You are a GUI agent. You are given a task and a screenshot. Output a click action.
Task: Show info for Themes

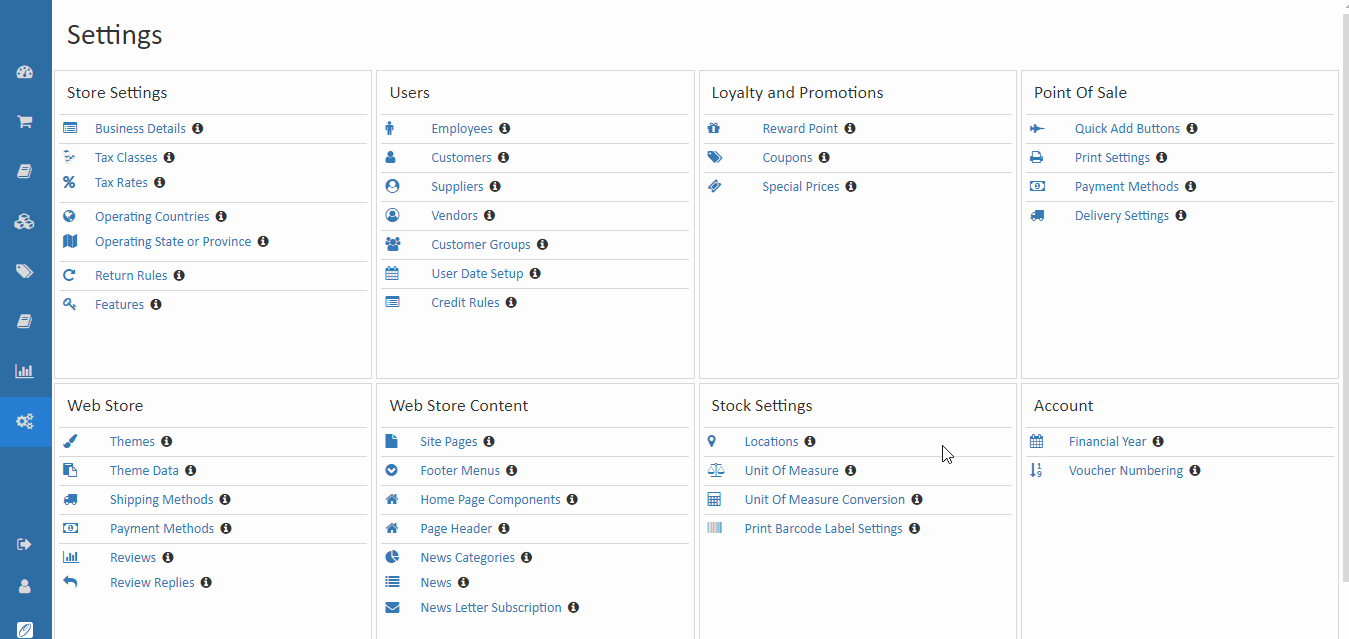[167, 442]
